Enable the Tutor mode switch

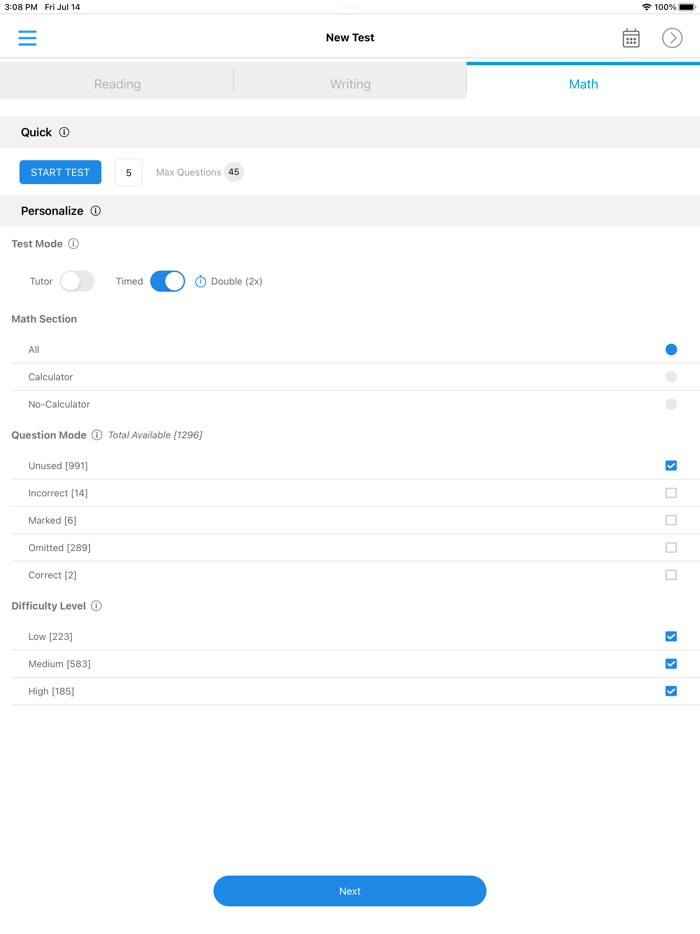pos(77,281)
